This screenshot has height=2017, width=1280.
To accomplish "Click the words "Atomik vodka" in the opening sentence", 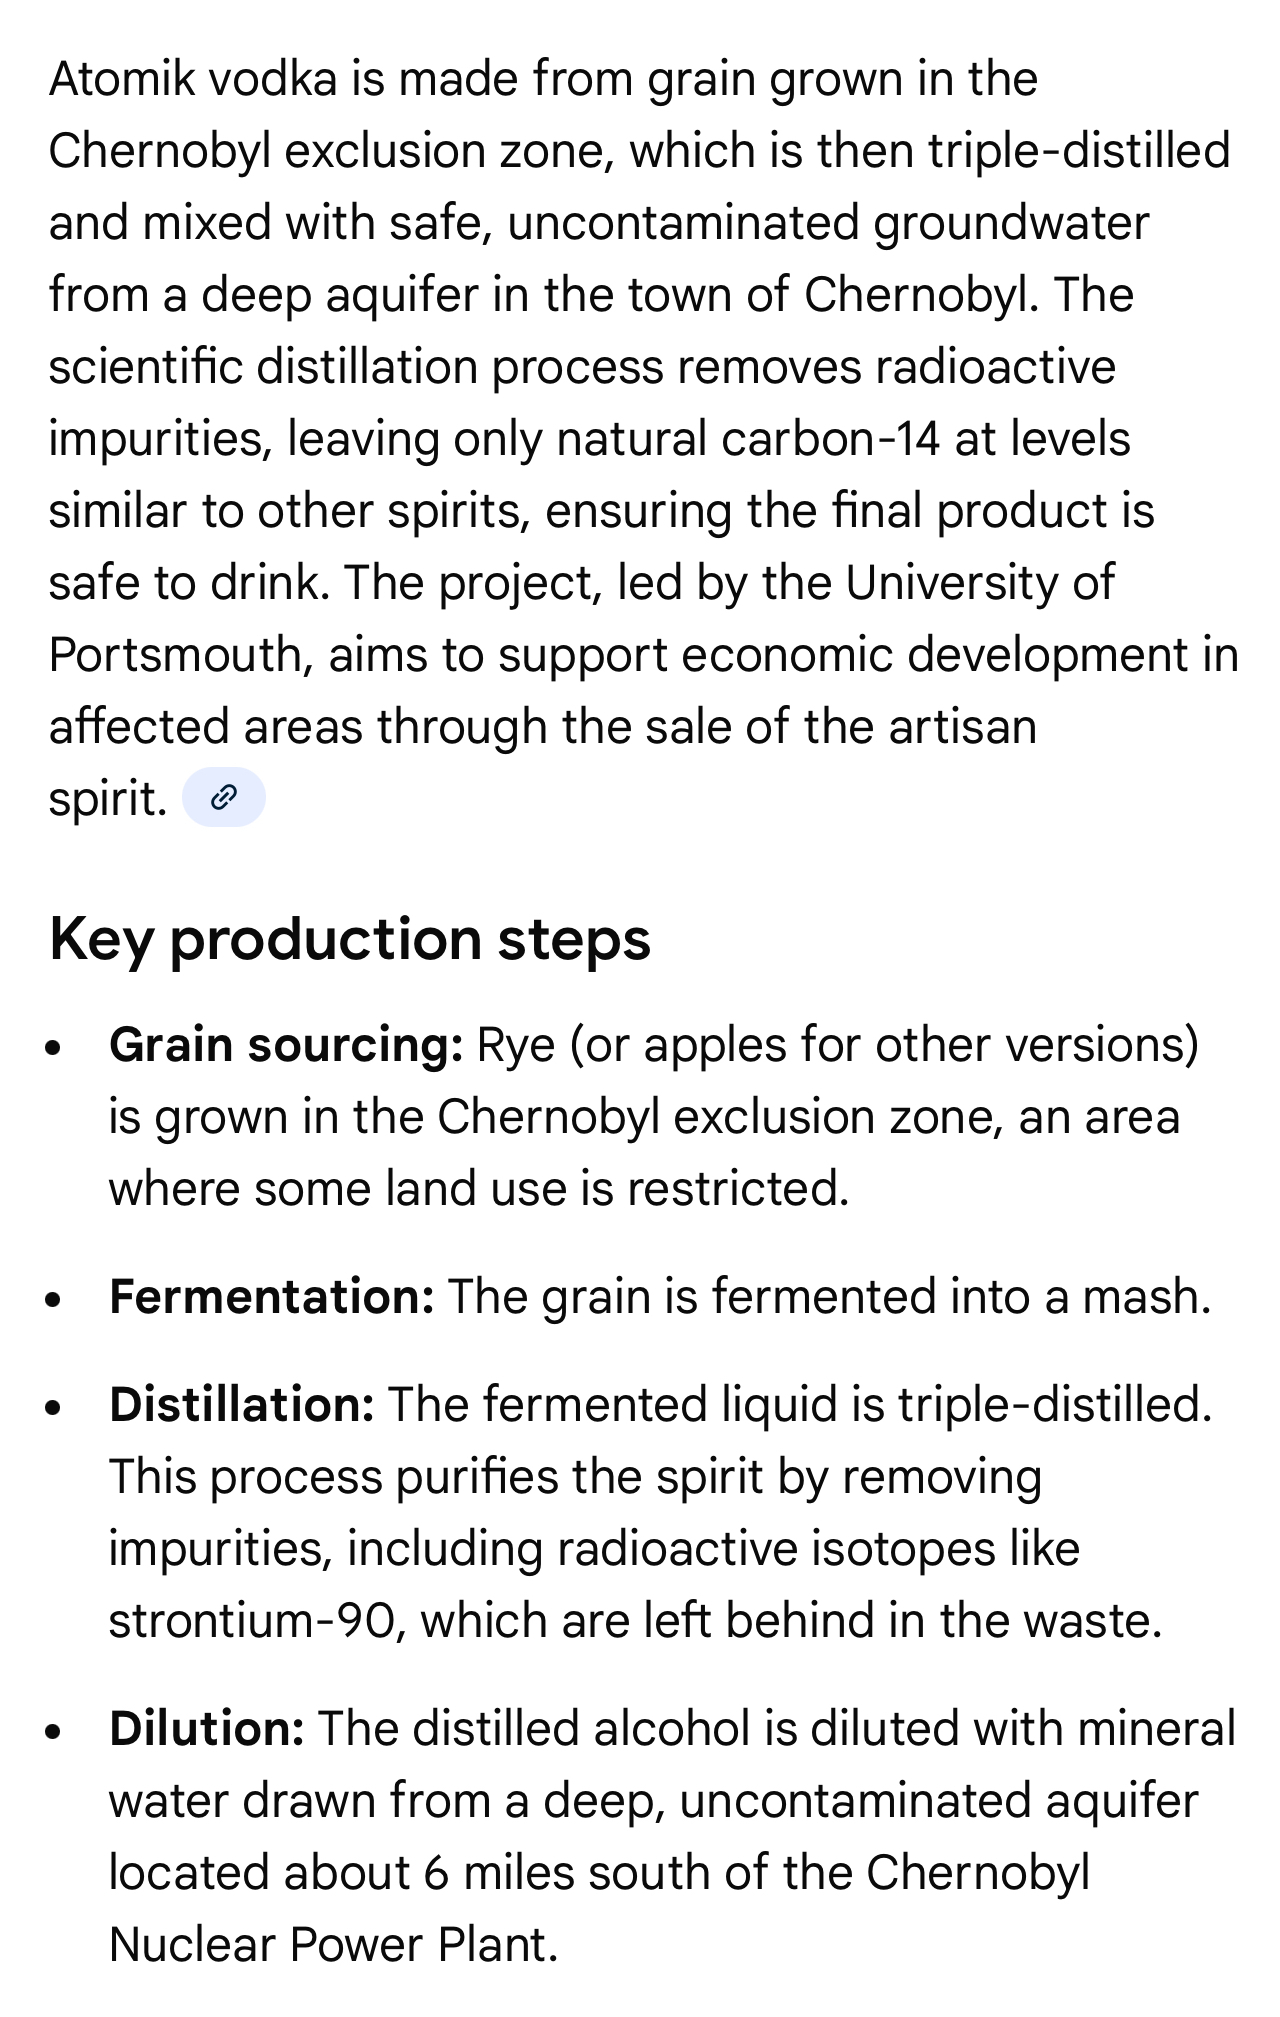I will click(193, 79).
